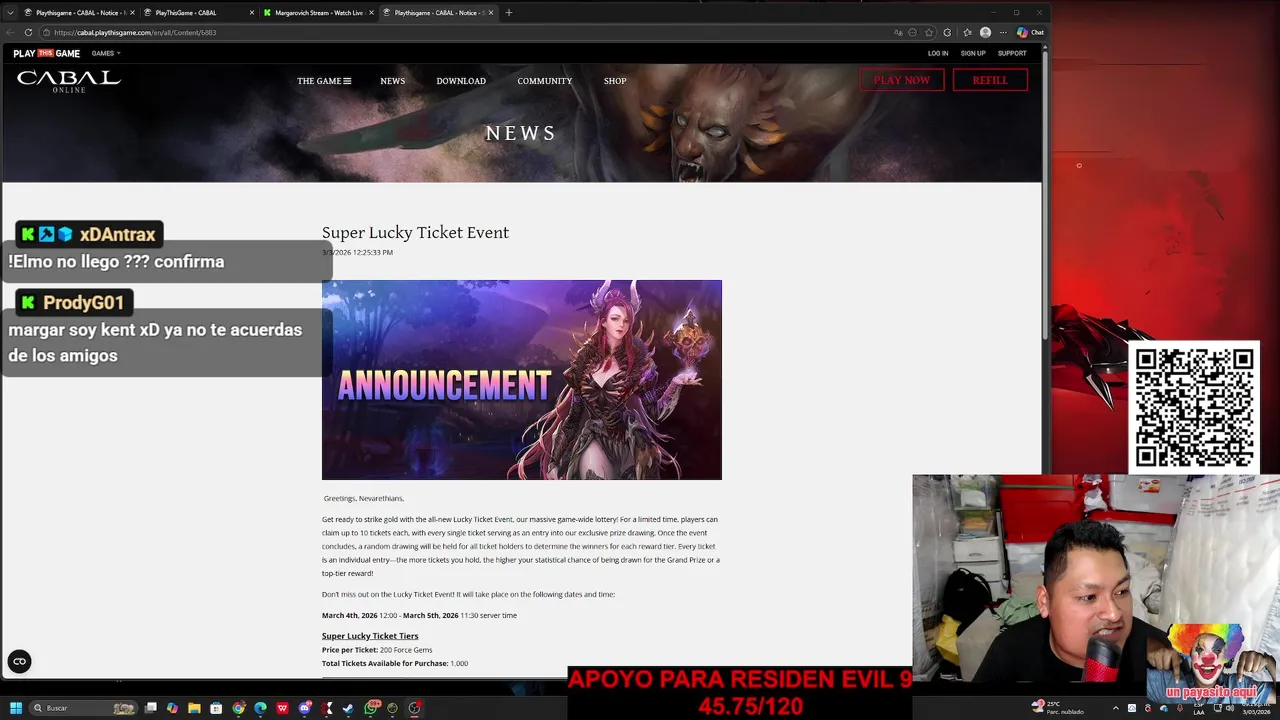Open the browser profile avatar
The width and height of the screenshot is (1280, 720).
(x=985, y=32)
